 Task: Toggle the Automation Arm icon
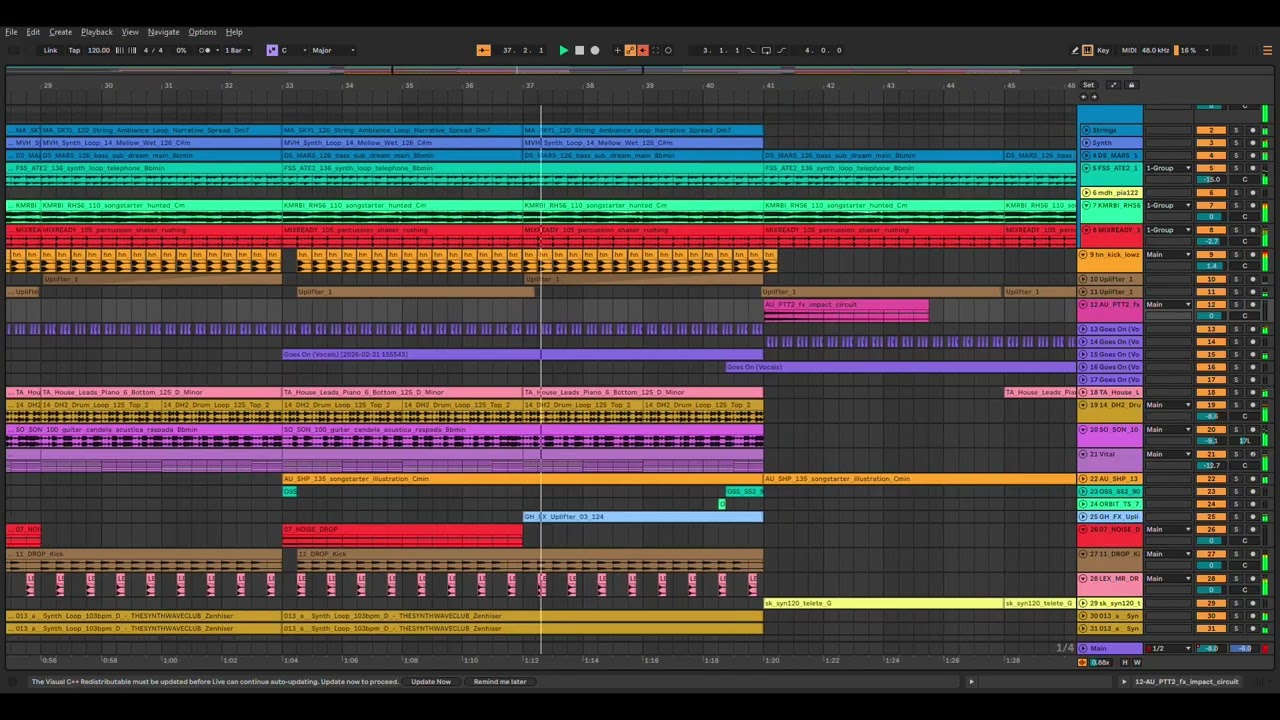coord(630,50)
